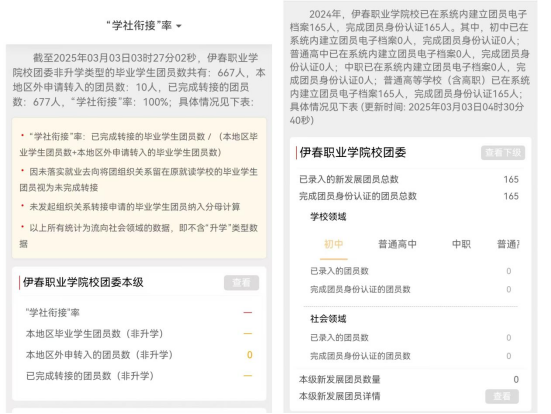
Task: Click the red dash value of "学社衔接"率 row
Action: [248, 312]
